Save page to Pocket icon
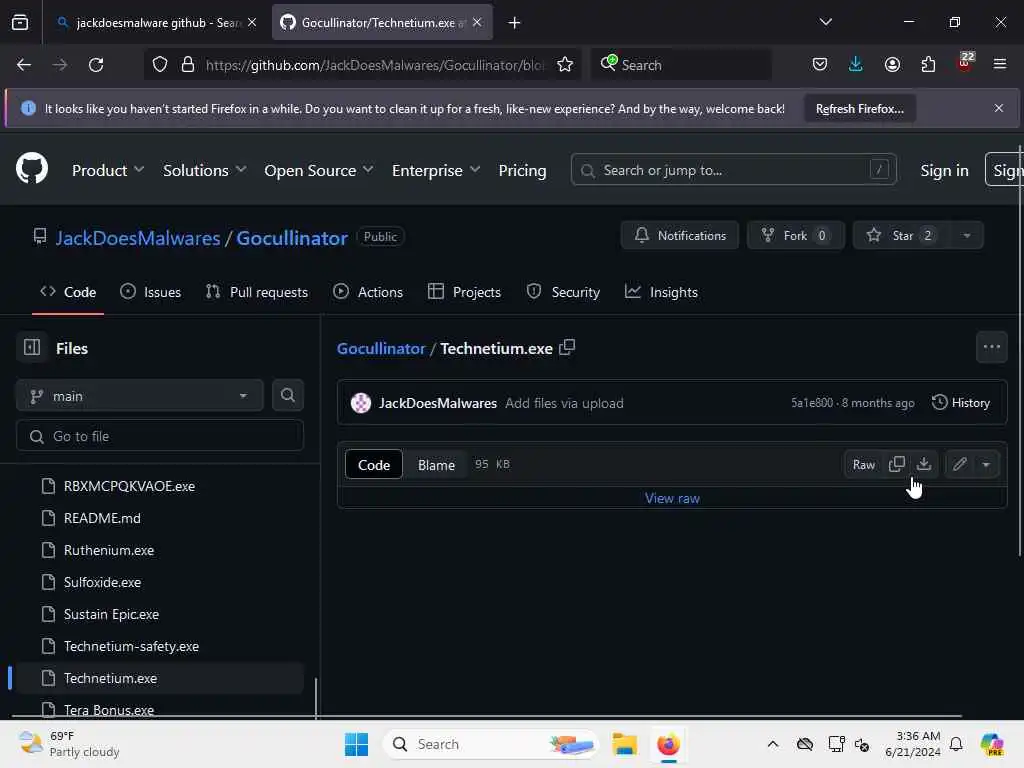 pyautogui.click(x=820, y=65)
